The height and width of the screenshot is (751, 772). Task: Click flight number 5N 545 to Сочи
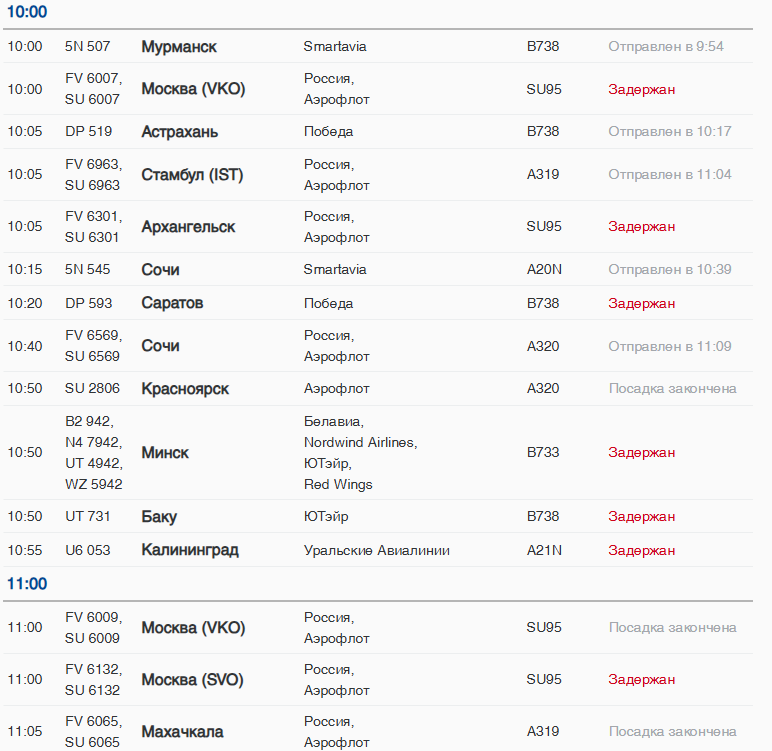coord(88,269)
